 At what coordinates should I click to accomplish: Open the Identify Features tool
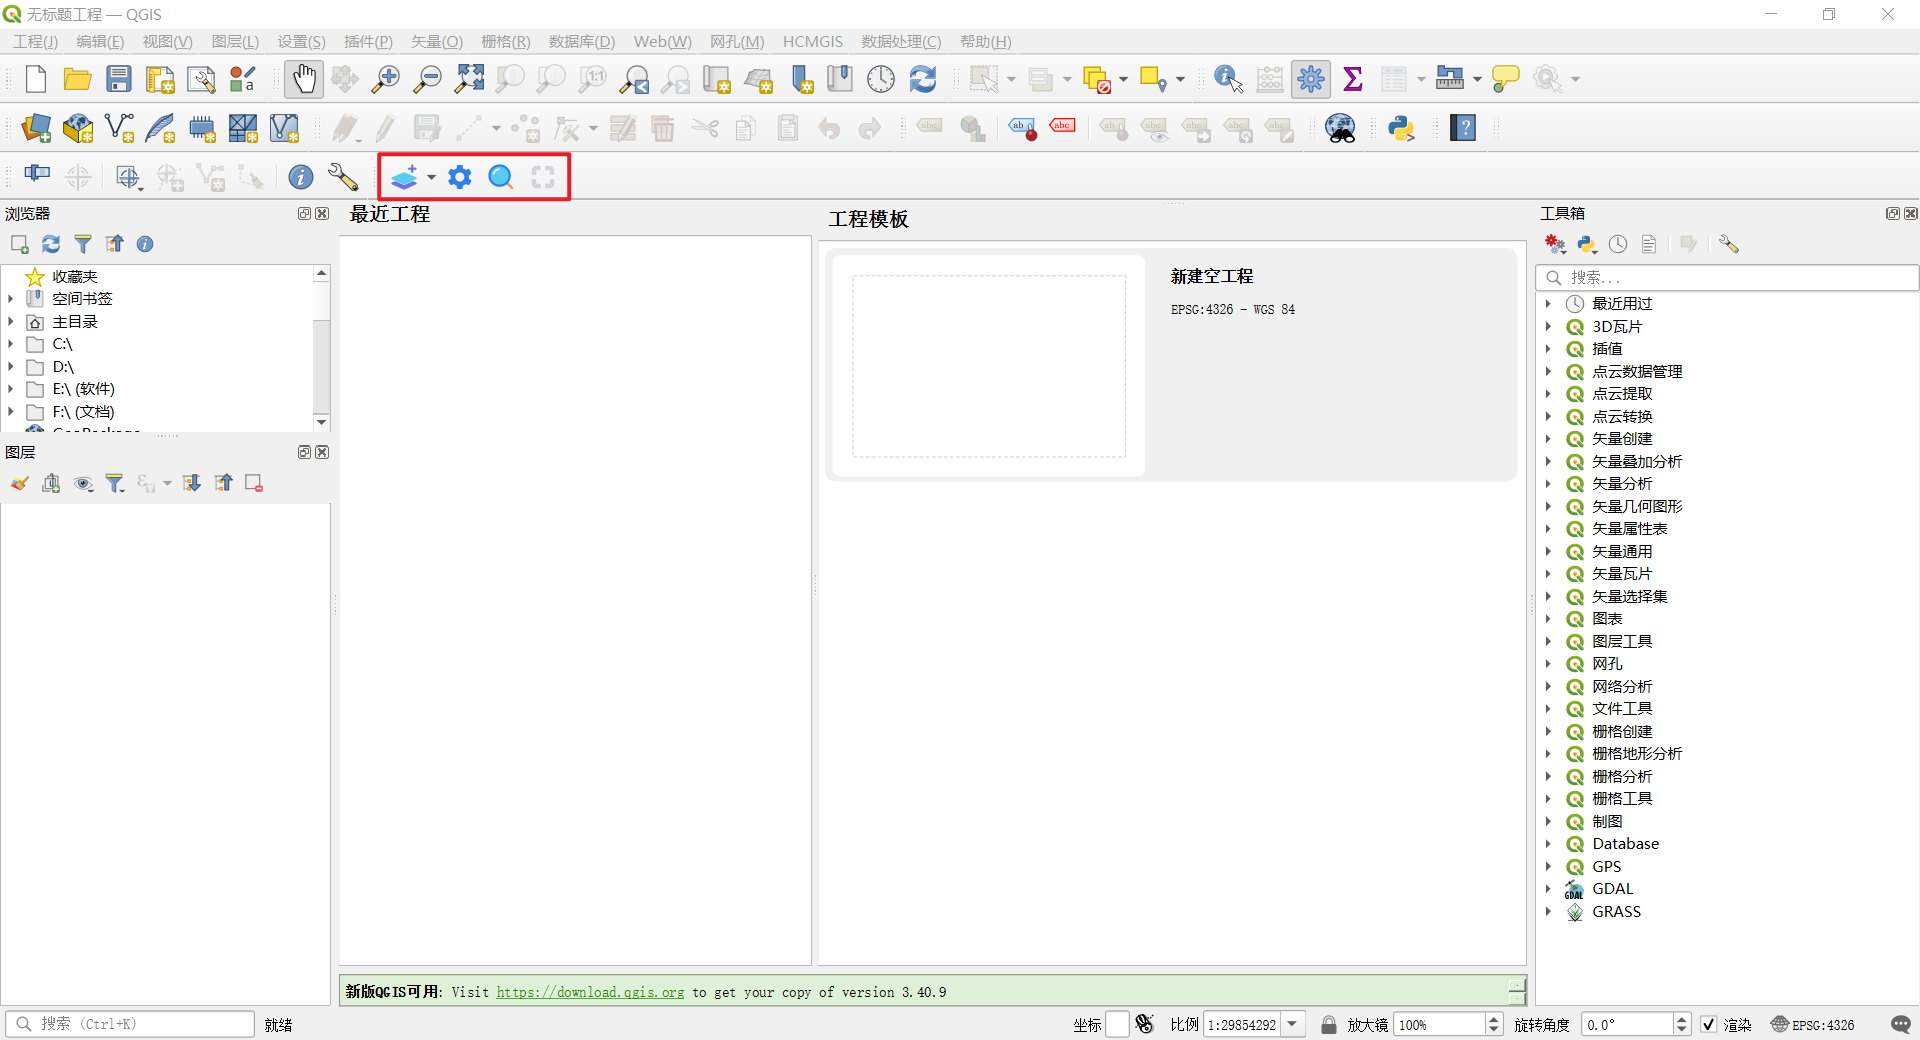point(1227,79)
